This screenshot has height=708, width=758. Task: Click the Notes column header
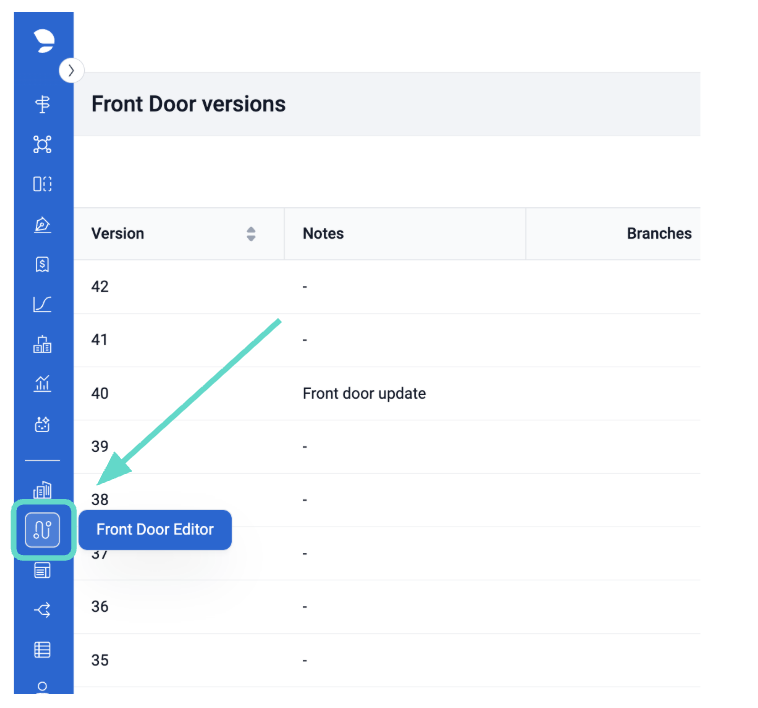(x=323, y=234)
